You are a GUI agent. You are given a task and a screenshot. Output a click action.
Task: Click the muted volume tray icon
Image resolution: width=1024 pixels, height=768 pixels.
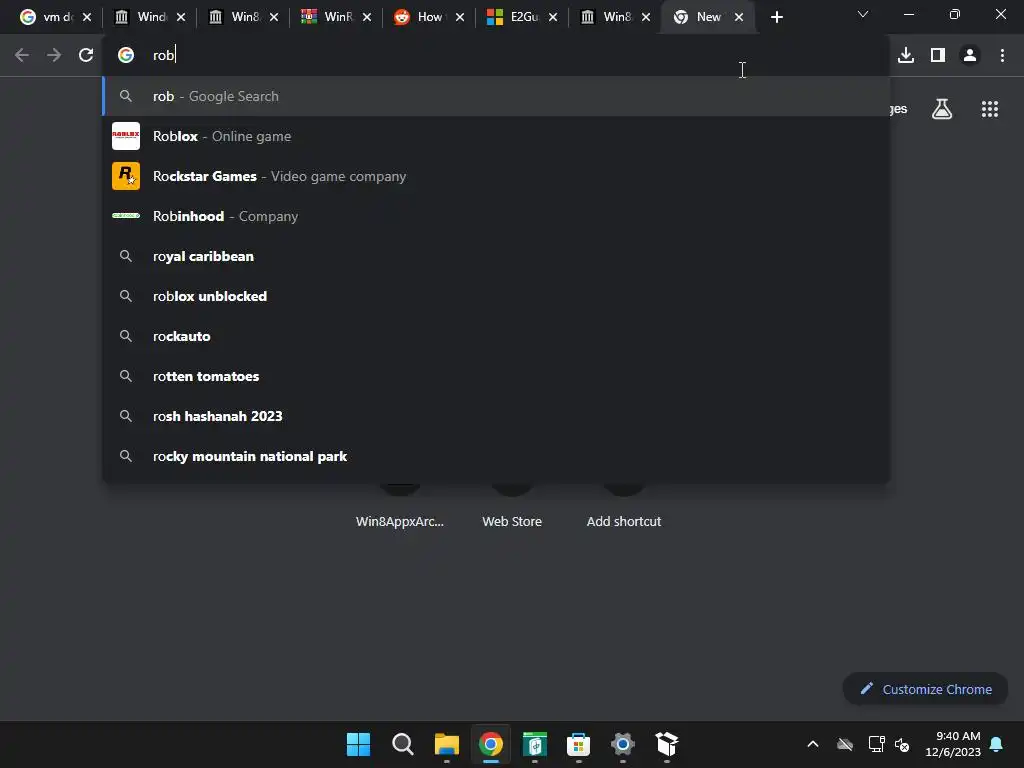pos(903,744)
